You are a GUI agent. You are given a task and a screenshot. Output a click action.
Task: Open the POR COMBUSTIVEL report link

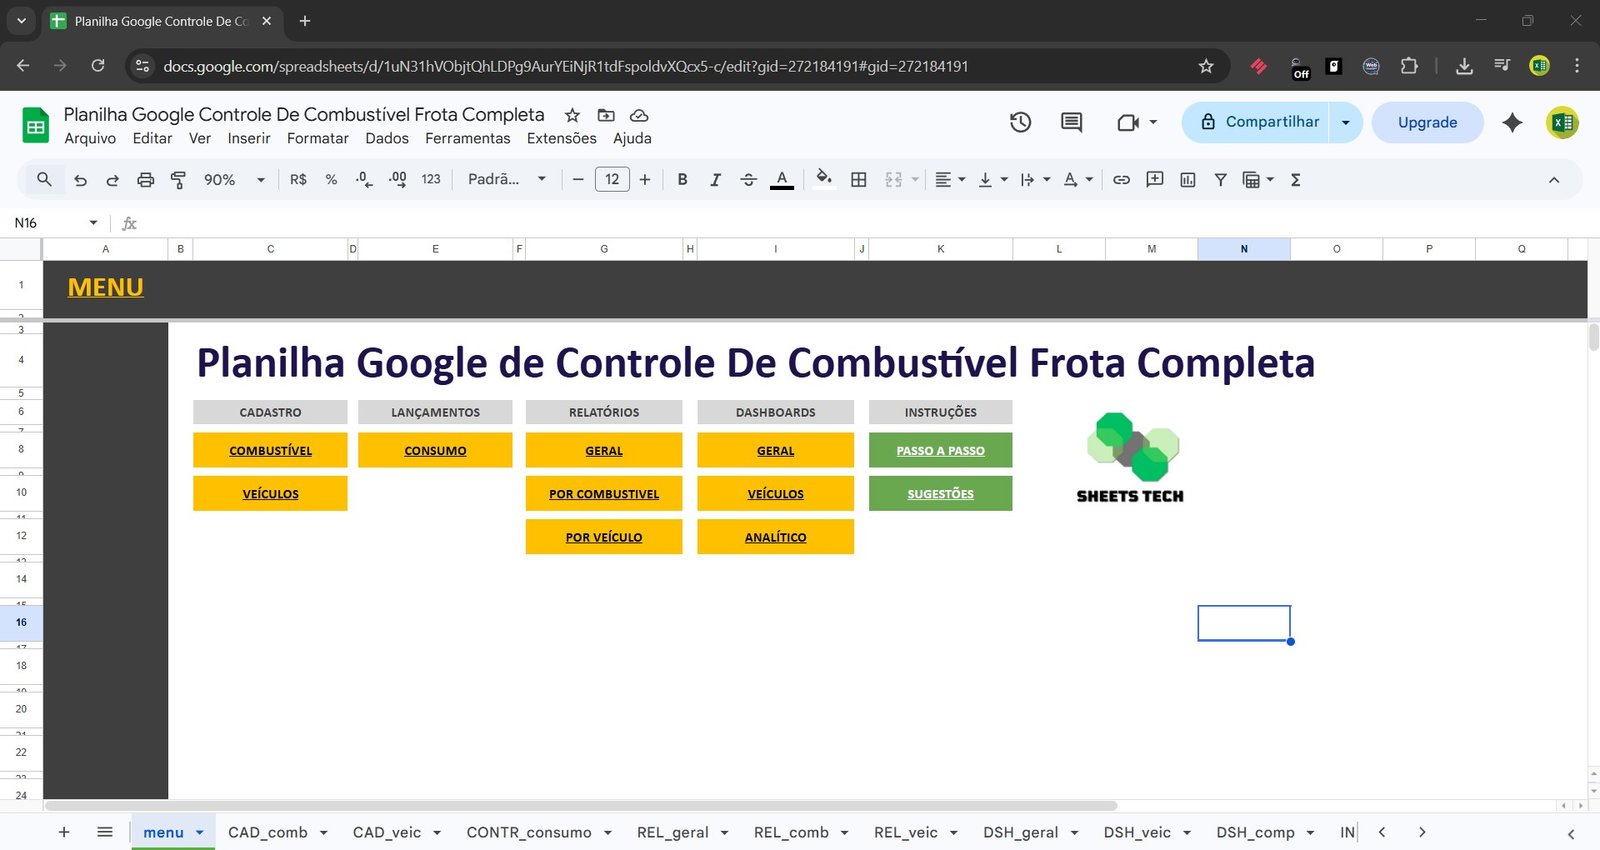(x=604, y=494)
